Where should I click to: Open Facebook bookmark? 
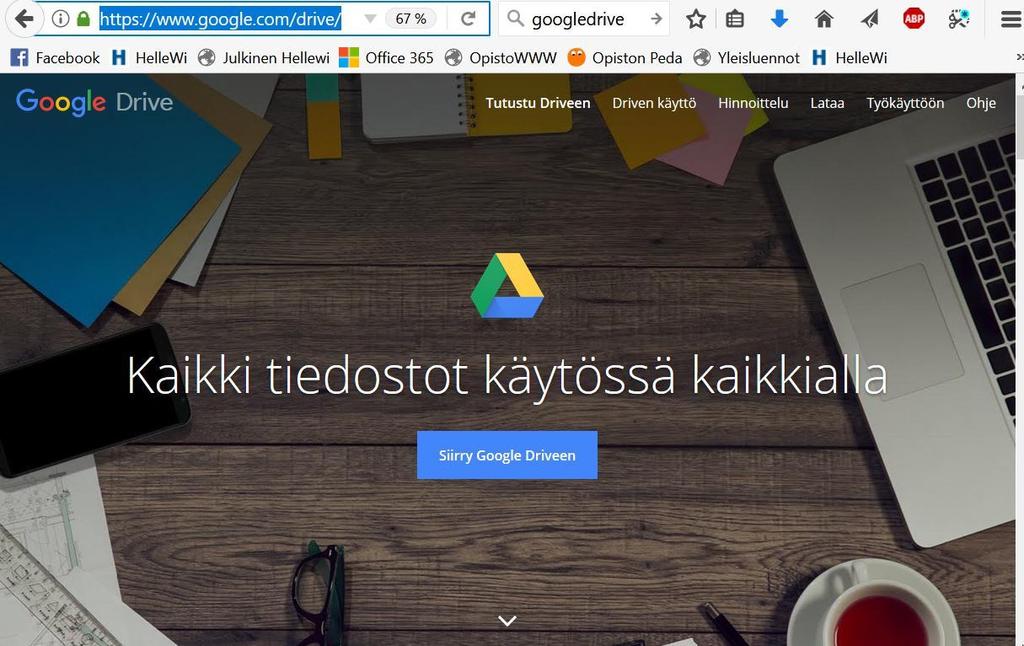(x=56, y=58)
